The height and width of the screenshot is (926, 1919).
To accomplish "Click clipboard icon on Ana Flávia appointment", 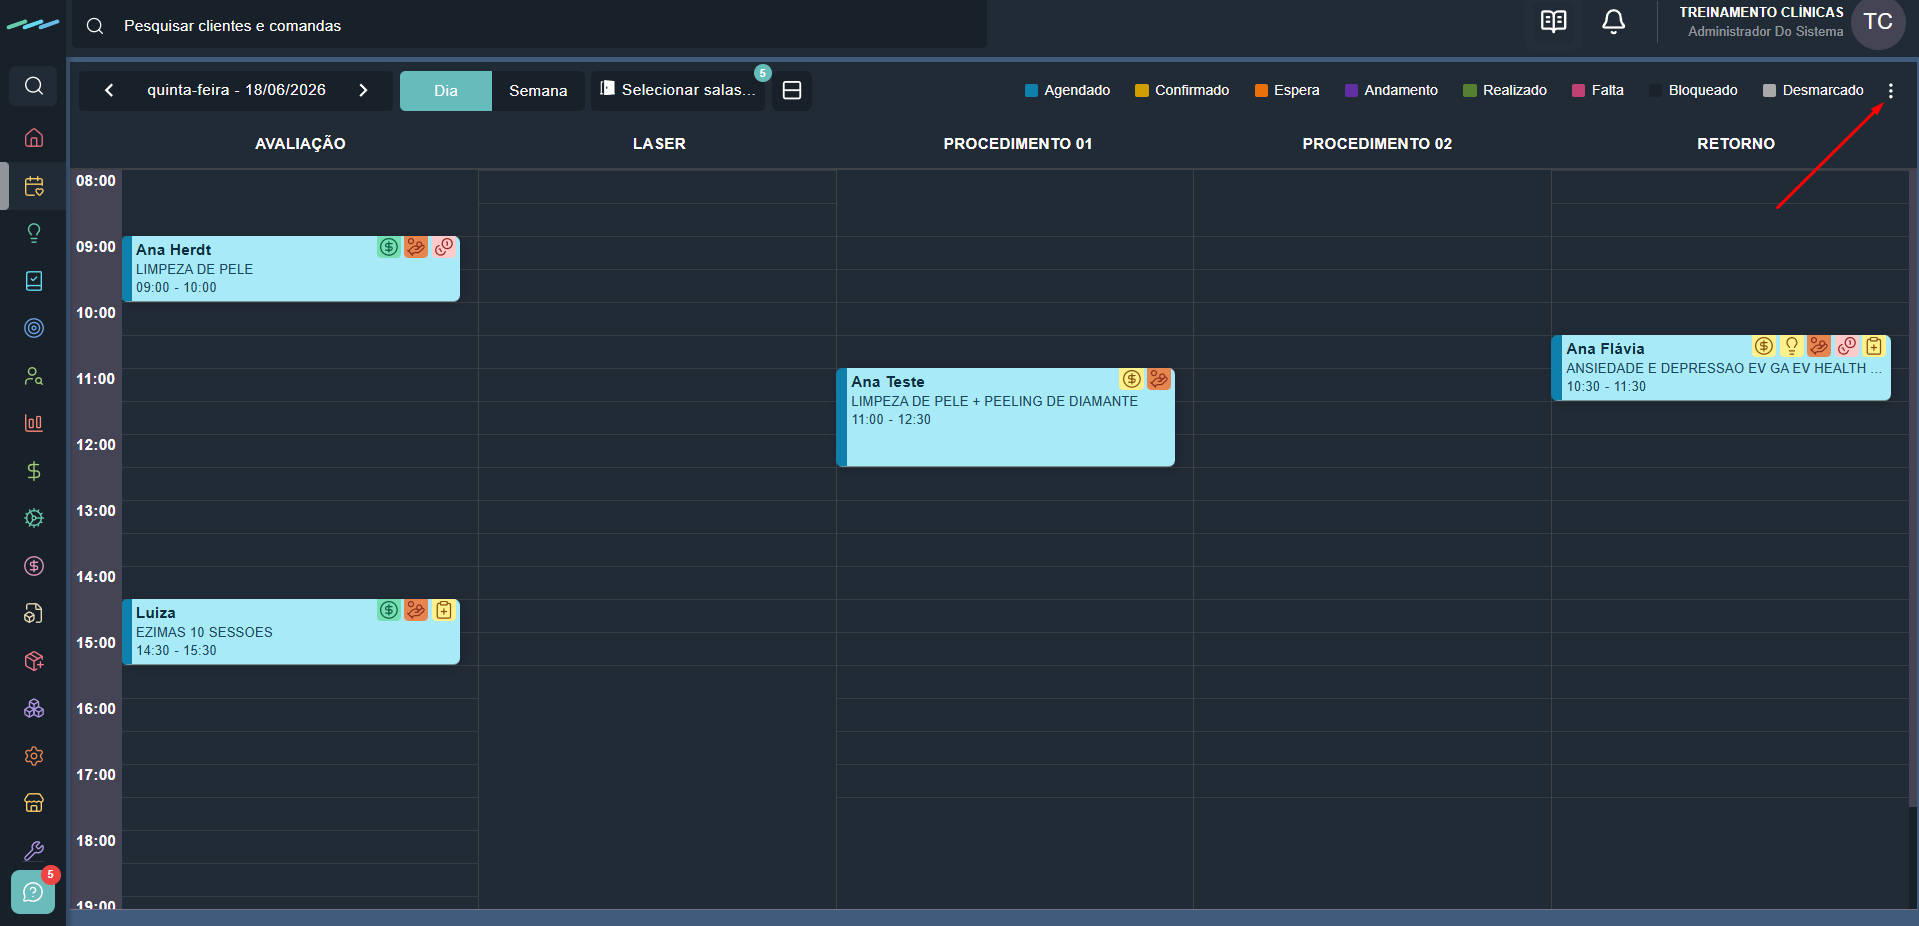I will click(1874, 346).
